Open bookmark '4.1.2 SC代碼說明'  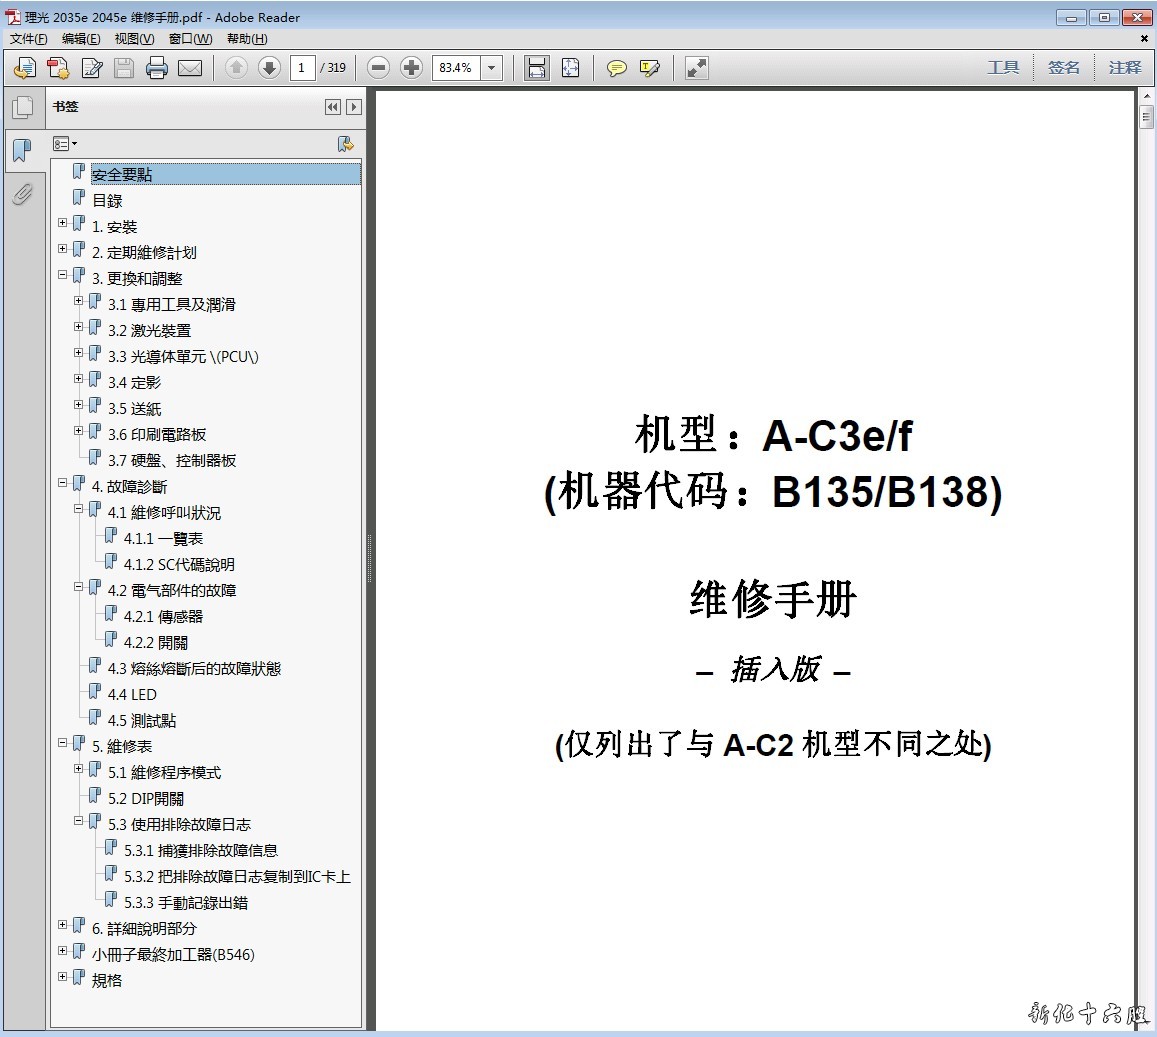[x=178, y=565]
